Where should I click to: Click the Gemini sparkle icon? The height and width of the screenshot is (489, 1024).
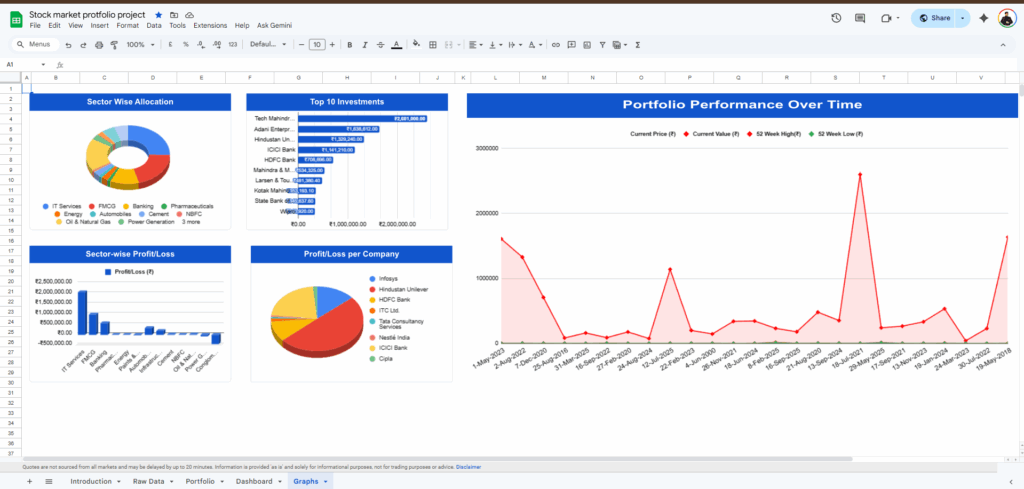click(x=984, y=18)
